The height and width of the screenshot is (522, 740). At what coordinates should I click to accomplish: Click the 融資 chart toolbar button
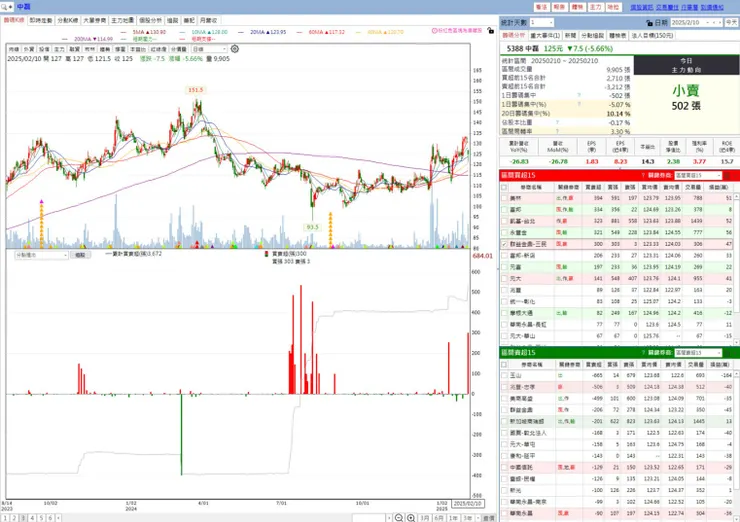[74, 49]
